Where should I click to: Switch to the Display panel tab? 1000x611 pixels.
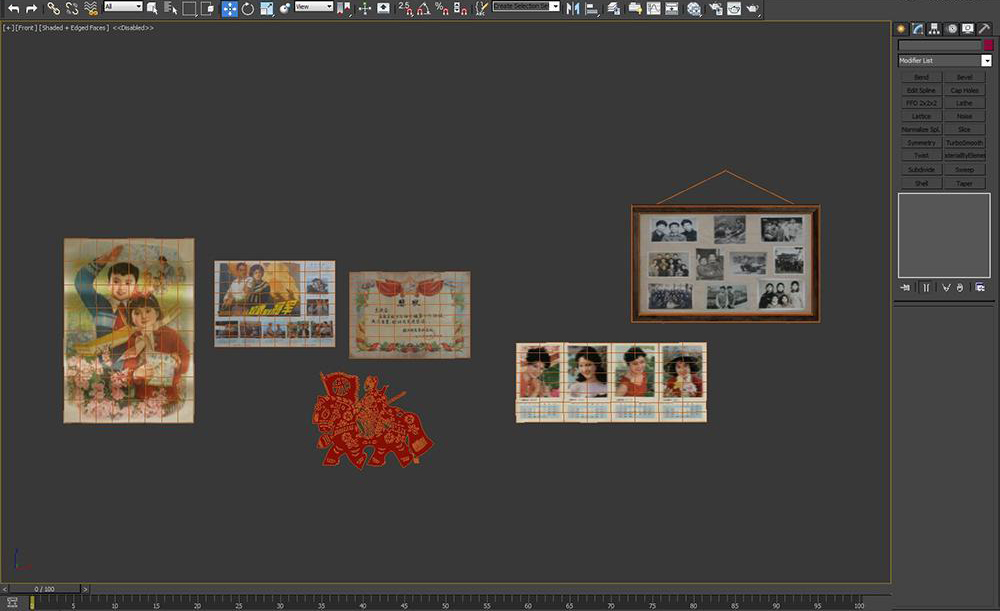click(x=968, y=29)
